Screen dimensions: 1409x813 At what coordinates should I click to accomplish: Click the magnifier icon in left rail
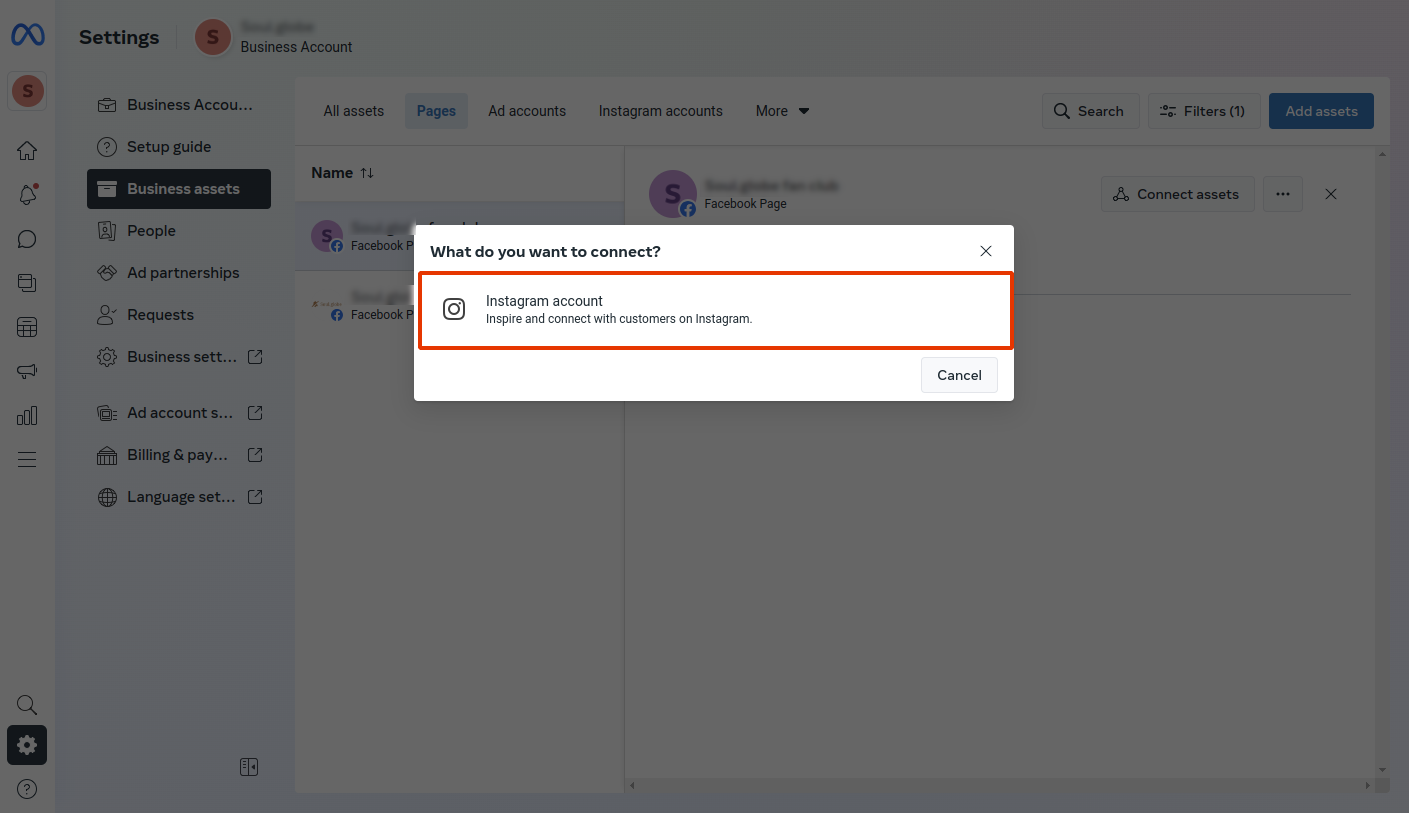27,705
